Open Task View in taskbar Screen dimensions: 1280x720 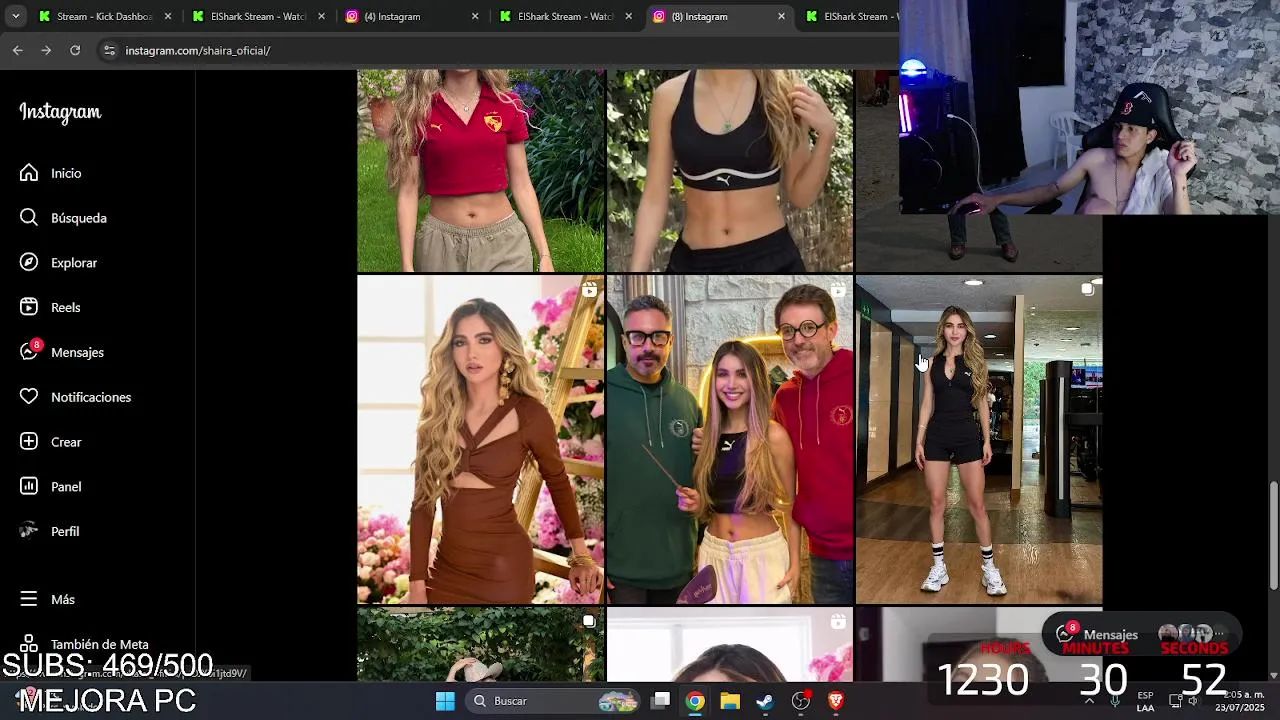[661, 701]
